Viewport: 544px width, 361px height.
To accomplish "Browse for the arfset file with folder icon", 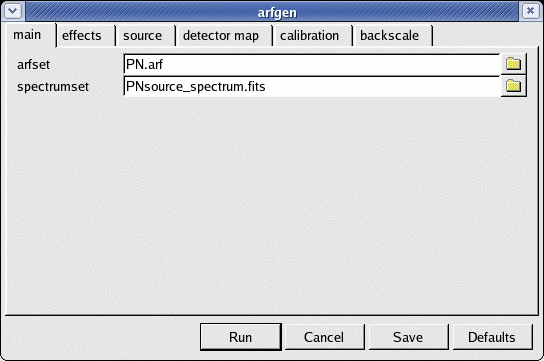I will [513, 64].
